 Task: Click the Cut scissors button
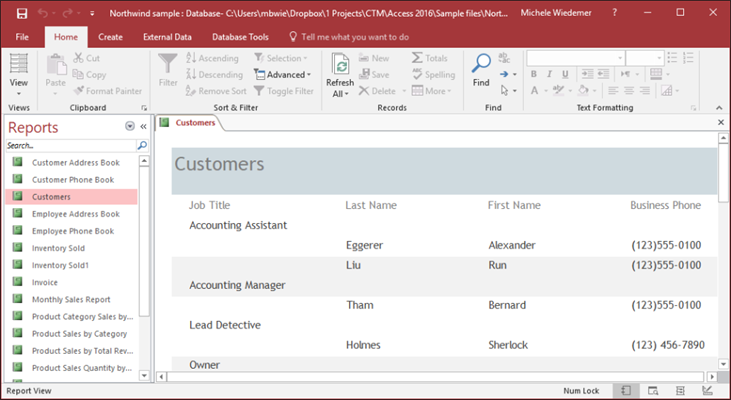(87, 58)
